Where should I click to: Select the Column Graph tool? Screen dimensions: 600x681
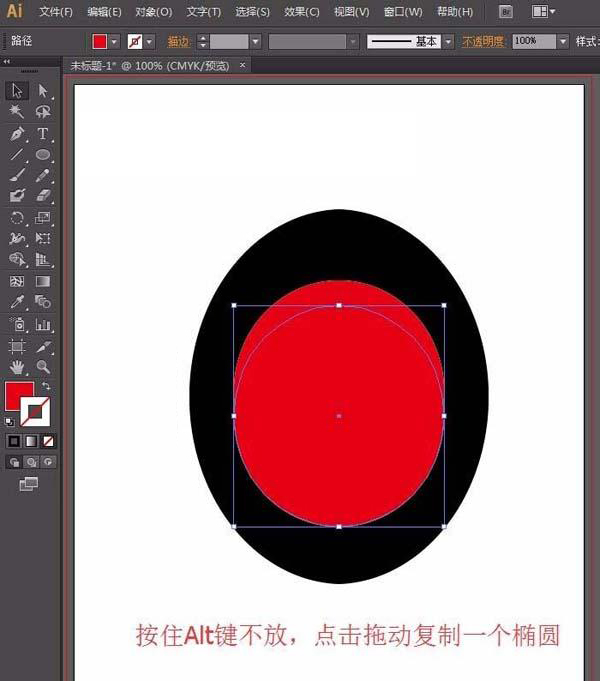[x=43, y=324]
